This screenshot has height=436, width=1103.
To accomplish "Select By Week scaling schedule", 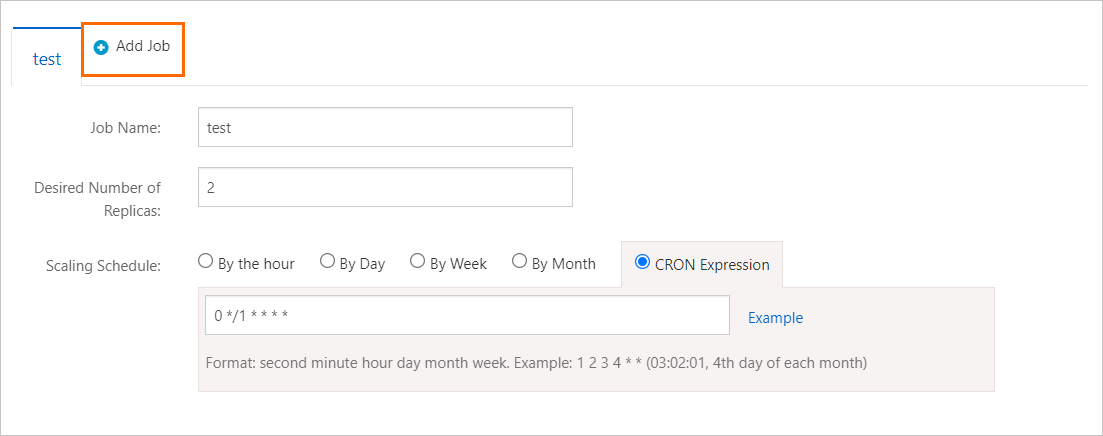I will click(417, 262).
